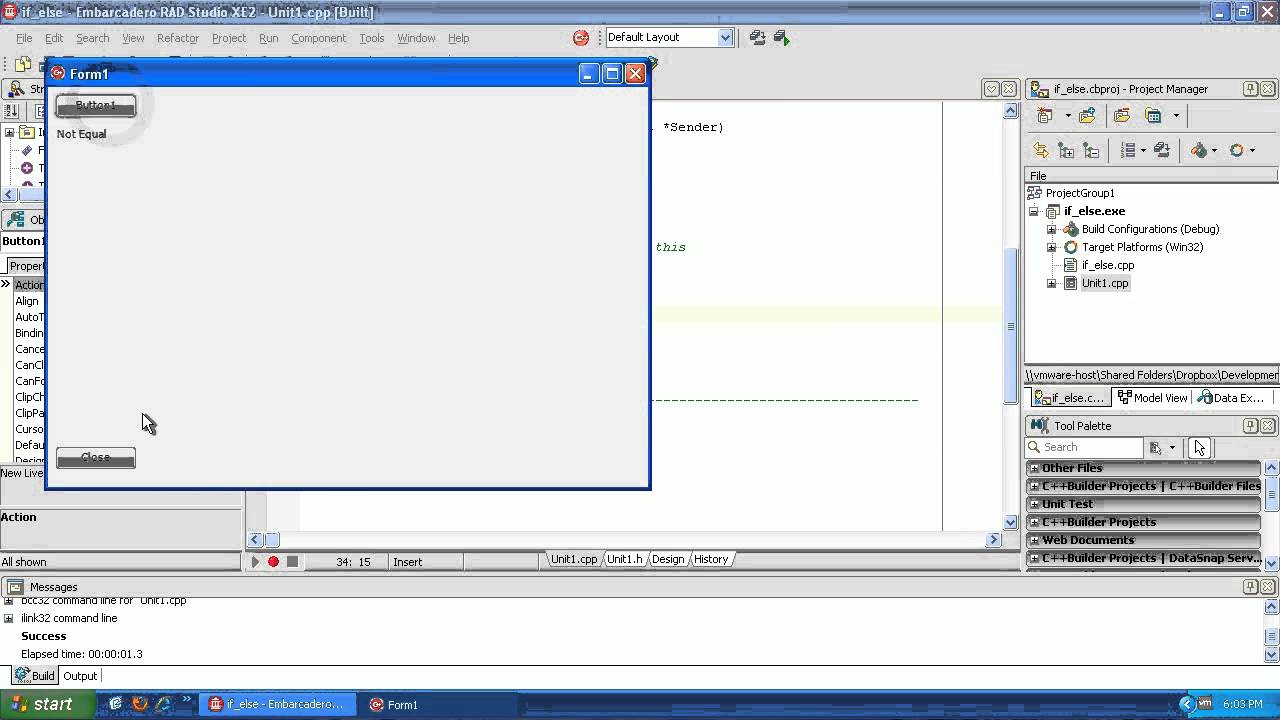Click the add file to project icon
The width and height of the screenshot is (1280, 720).
point(1087,115)
